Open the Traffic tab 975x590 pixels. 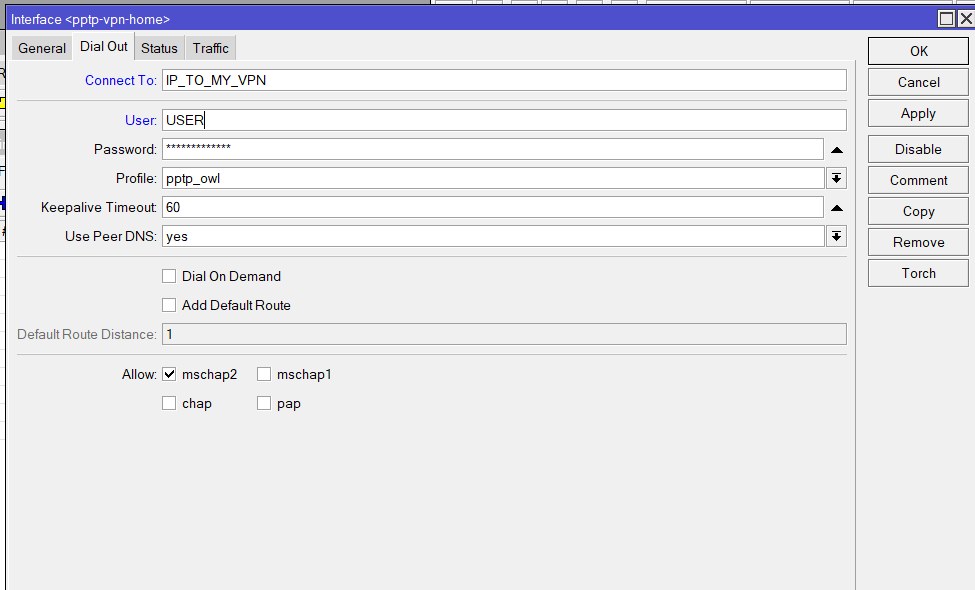211,48
